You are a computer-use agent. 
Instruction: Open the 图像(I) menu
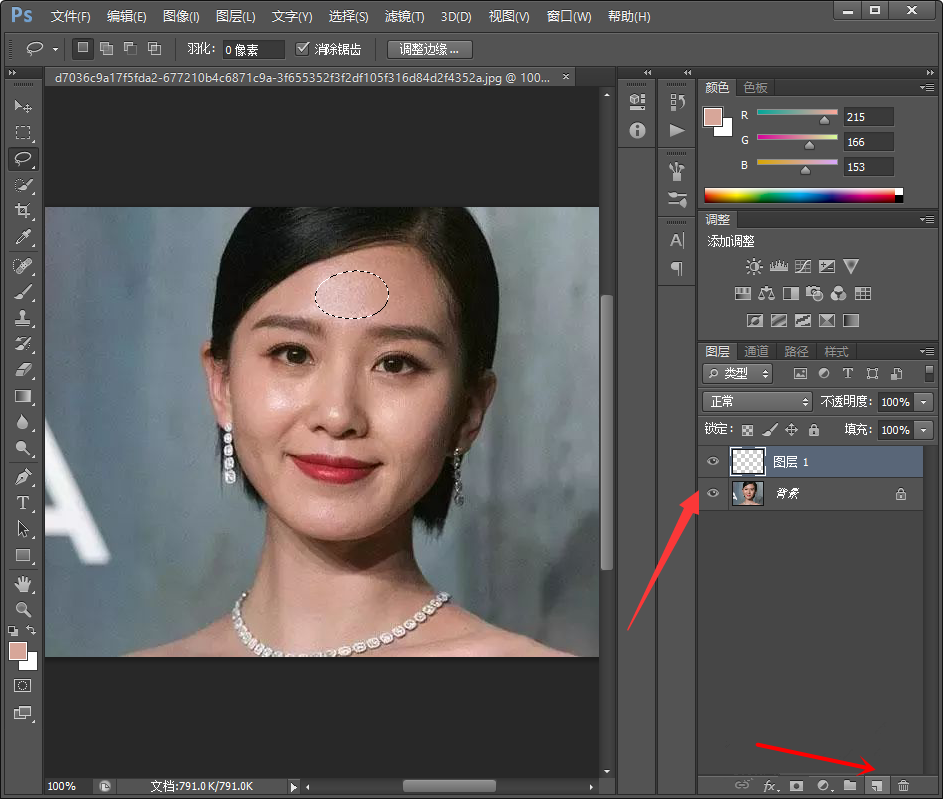click(181, 17)
